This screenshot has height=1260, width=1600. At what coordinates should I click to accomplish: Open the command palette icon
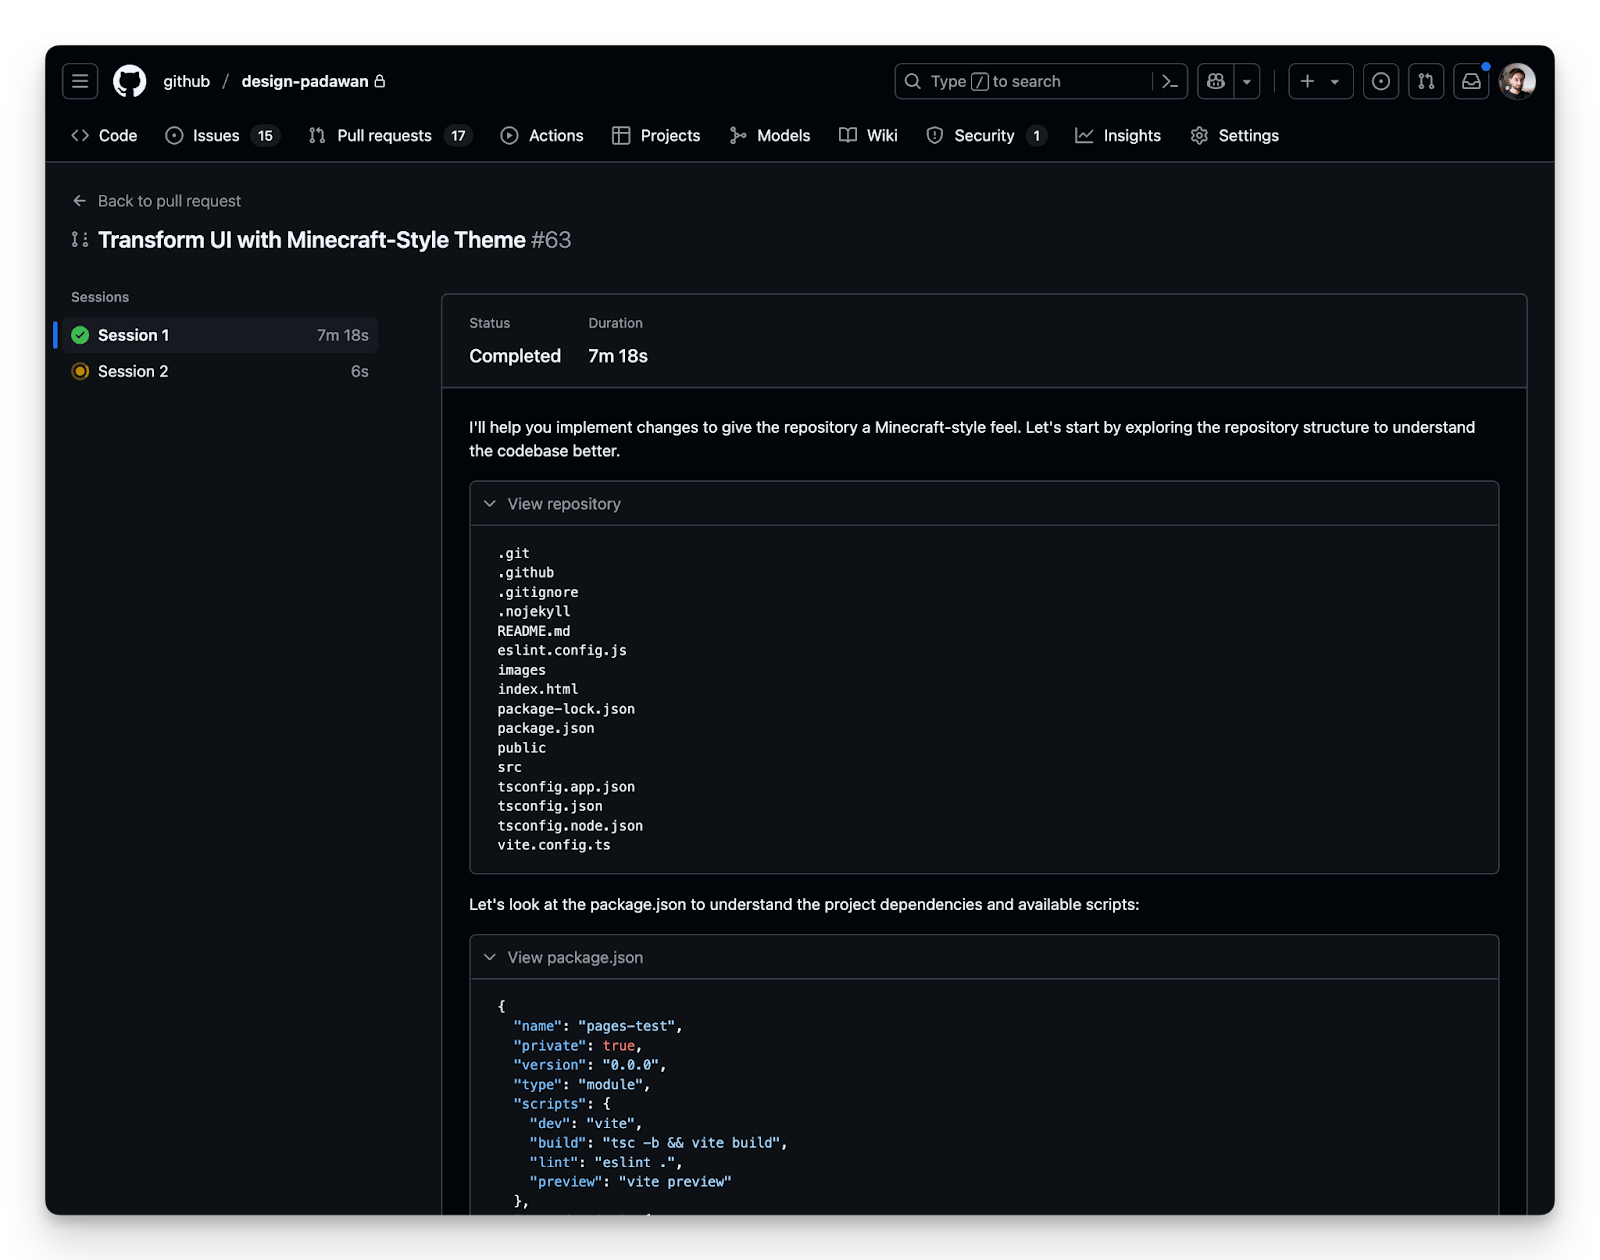tap(1169, 81)
